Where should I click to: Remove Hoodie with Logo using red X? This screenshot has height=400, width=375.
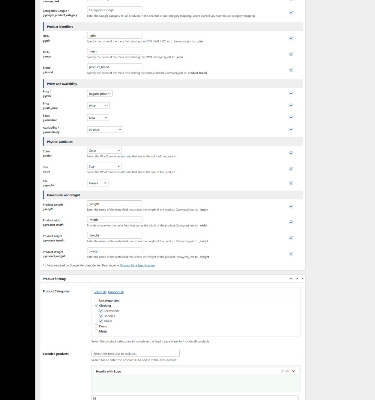[x=294, y=371]
